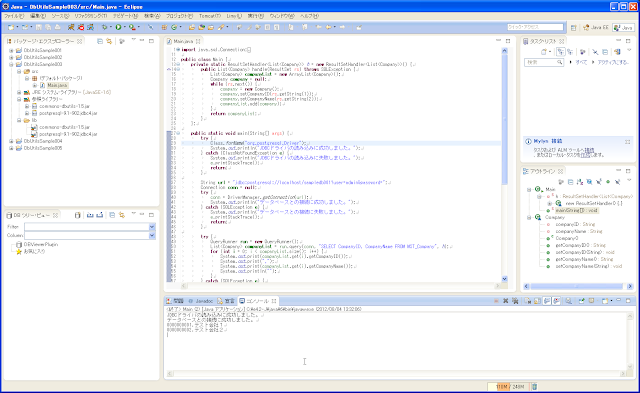The image size is (640, 393).
Task: Collapse the DbUtilsSample003 project node
Action: point(11,64)
